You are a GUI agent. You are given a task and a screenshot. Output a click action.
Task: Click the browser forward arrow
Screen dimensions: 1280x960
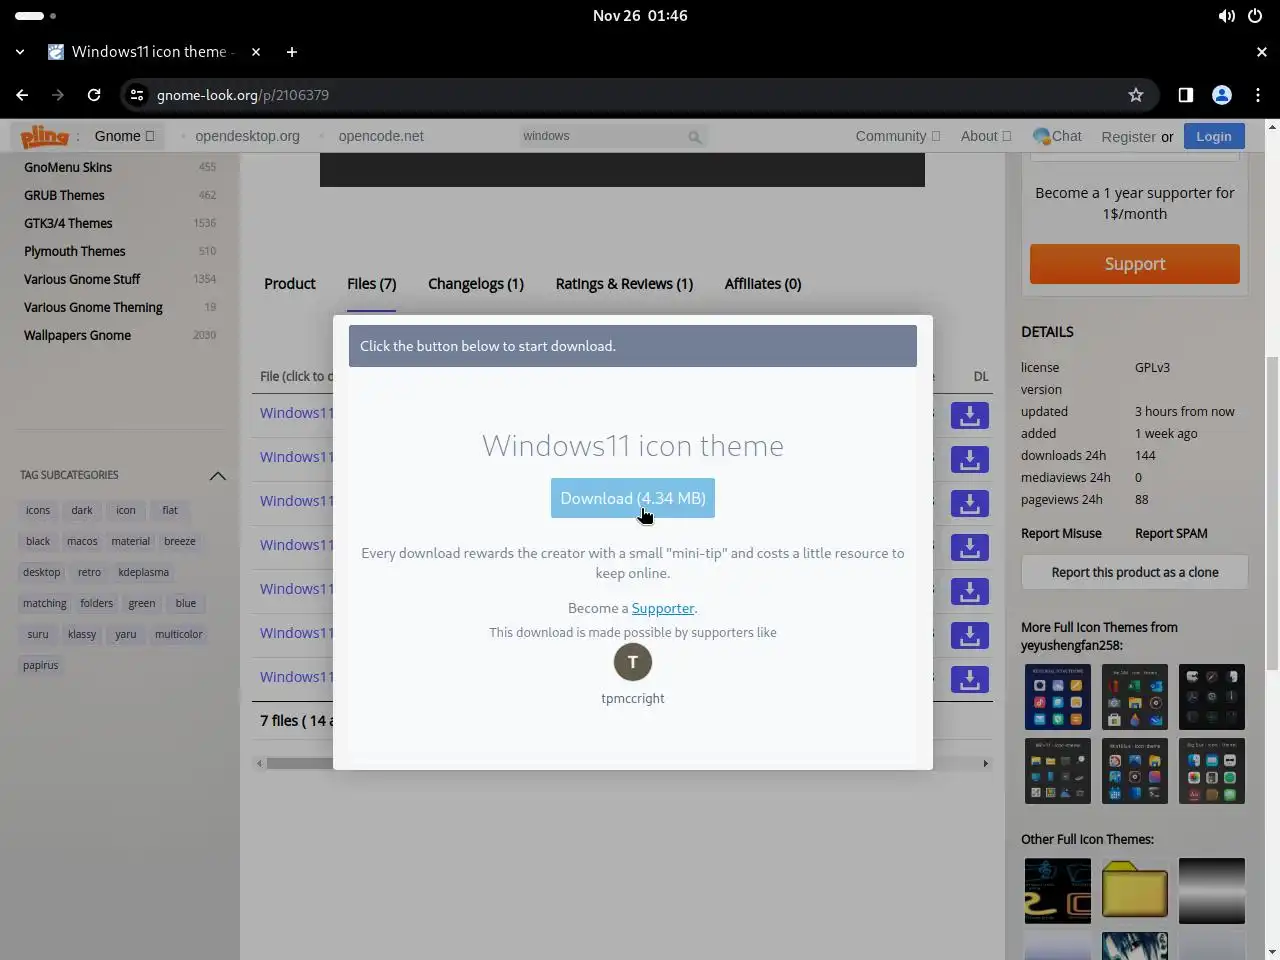pos(58,95)
